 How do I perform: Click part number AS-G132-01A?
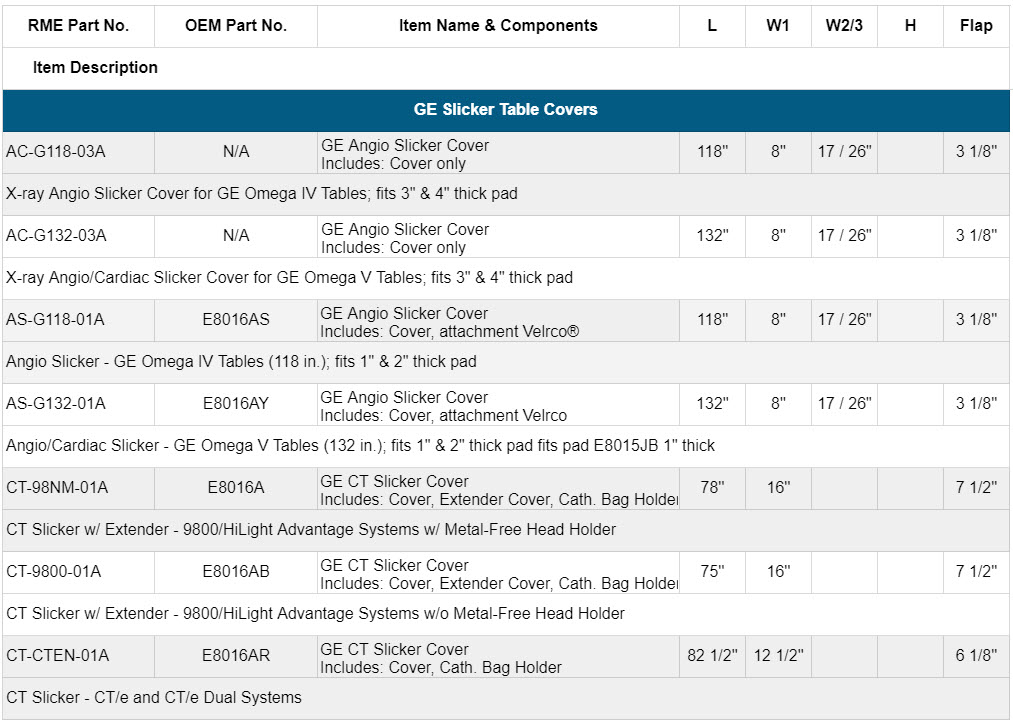[55, 404]
